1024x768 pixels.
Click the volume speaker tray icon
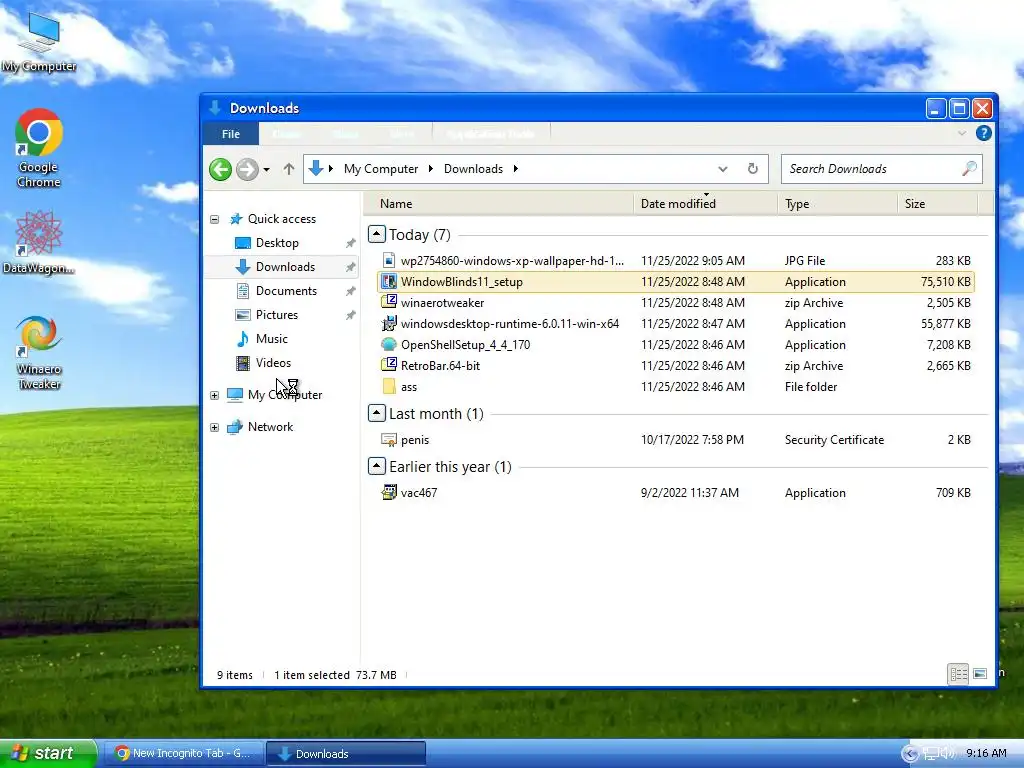pyautogui.click(x=948, y=754)
